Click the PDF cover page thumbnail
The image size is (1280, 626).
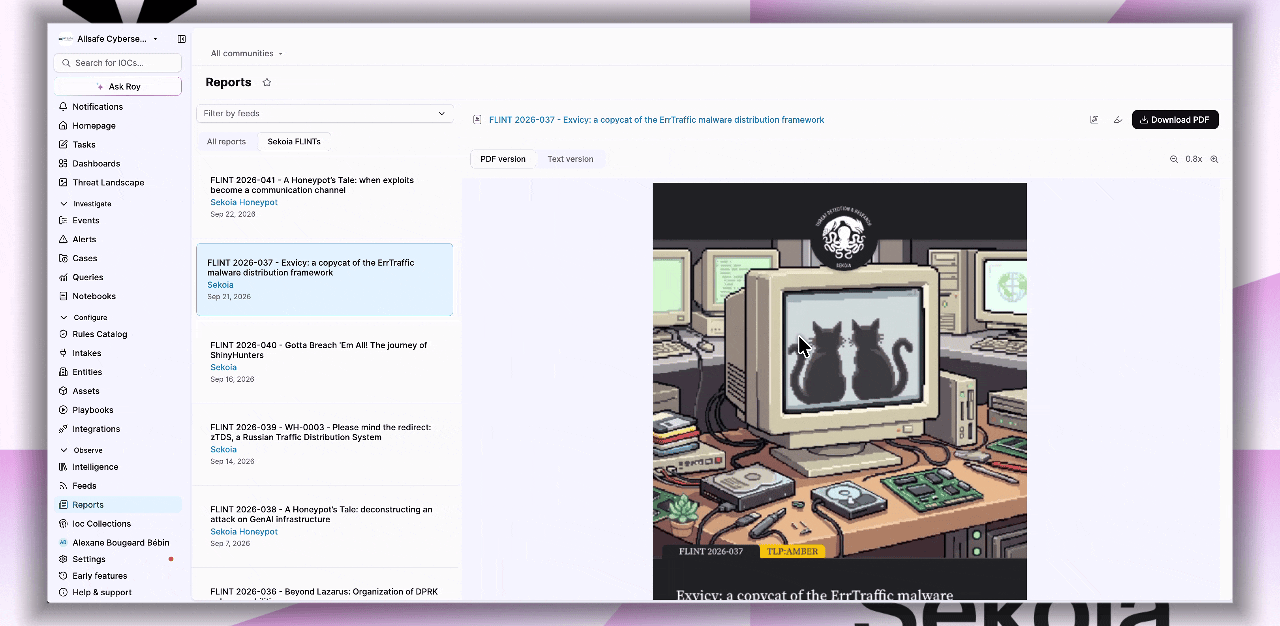click(840, 391)
